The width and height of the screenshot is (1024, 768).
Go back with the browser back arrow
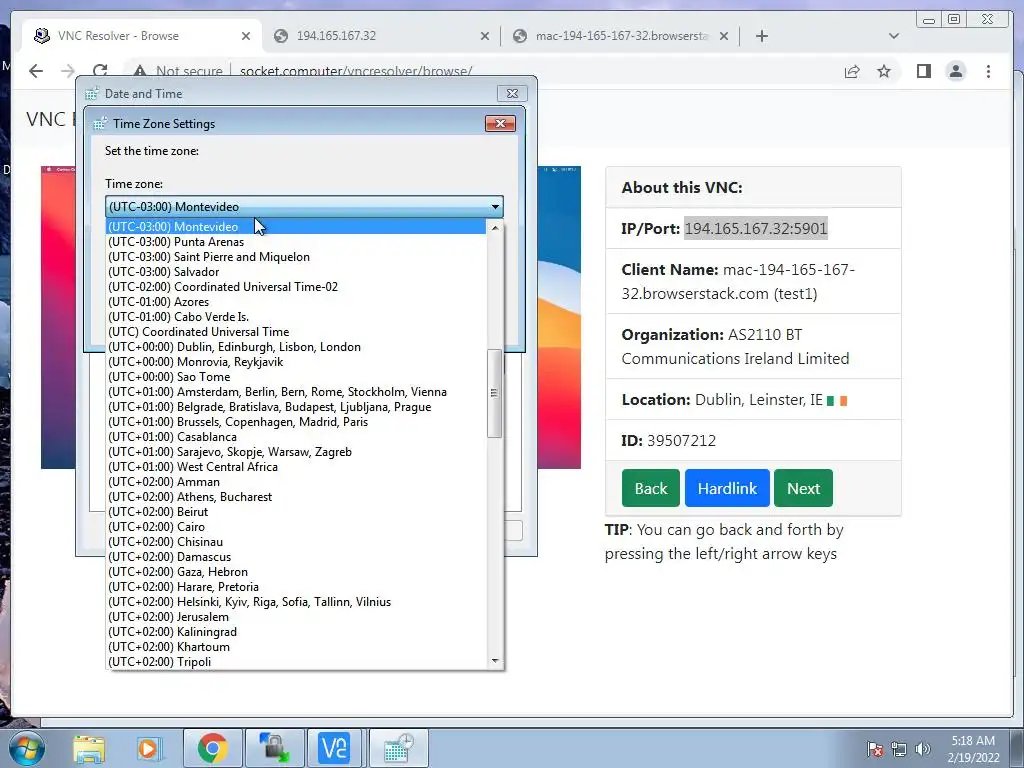(36, 71)
